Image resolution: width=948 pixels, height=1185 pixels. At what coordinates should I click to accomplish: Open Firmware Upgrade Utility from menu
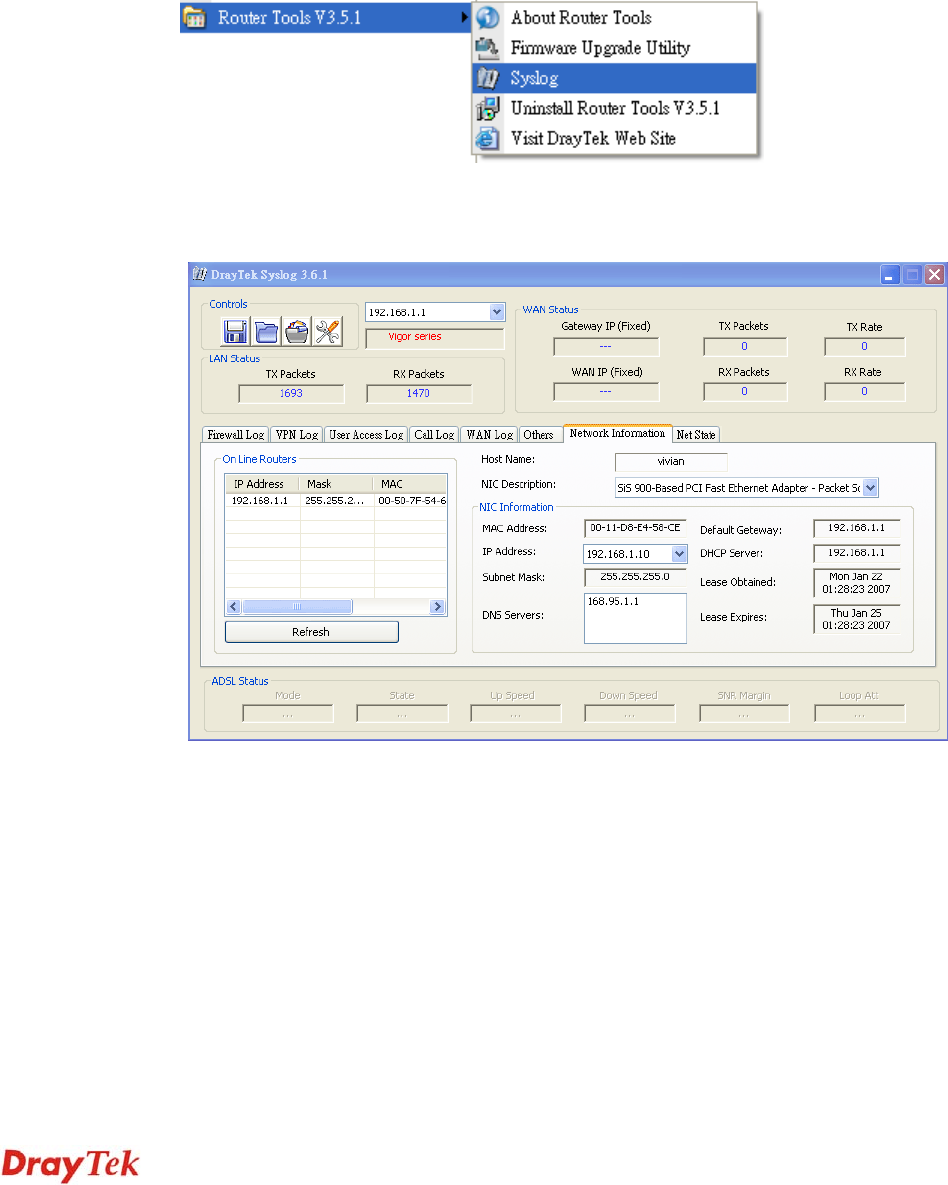click(615, 48)
